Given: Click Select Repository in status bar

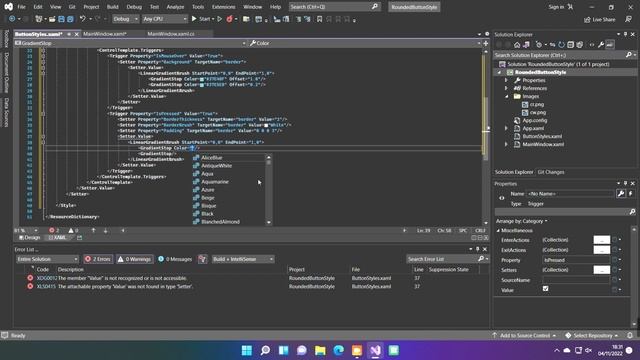Looking at the screenshot, I should [x=593, y=336].
